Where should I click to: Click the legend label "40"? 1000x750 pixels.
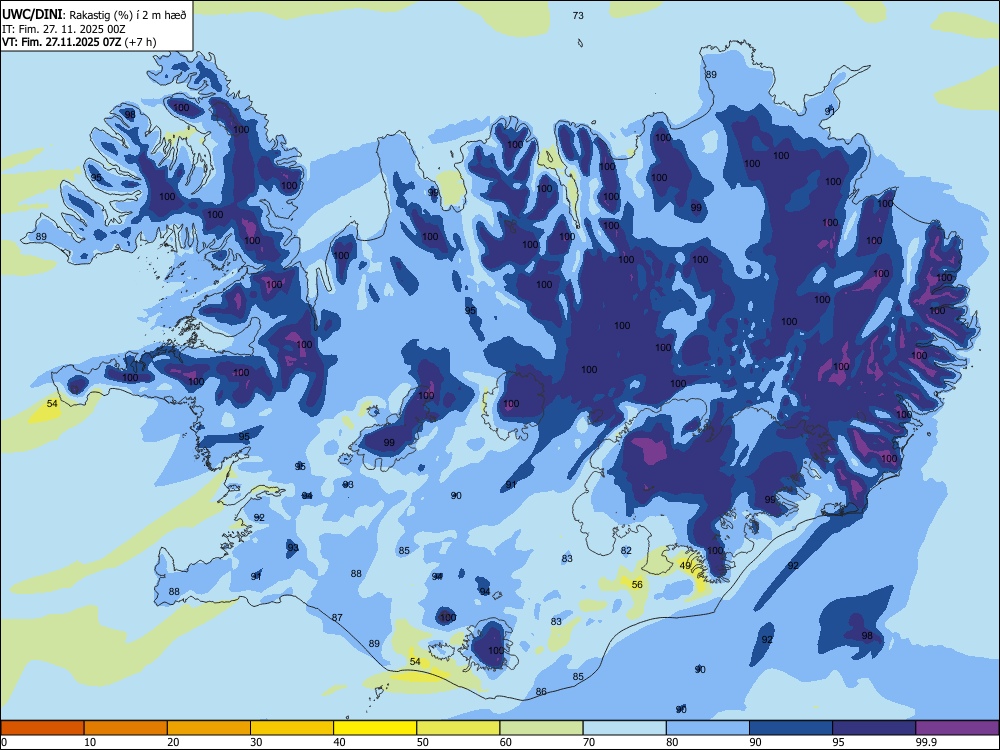(x=339, y=742)
